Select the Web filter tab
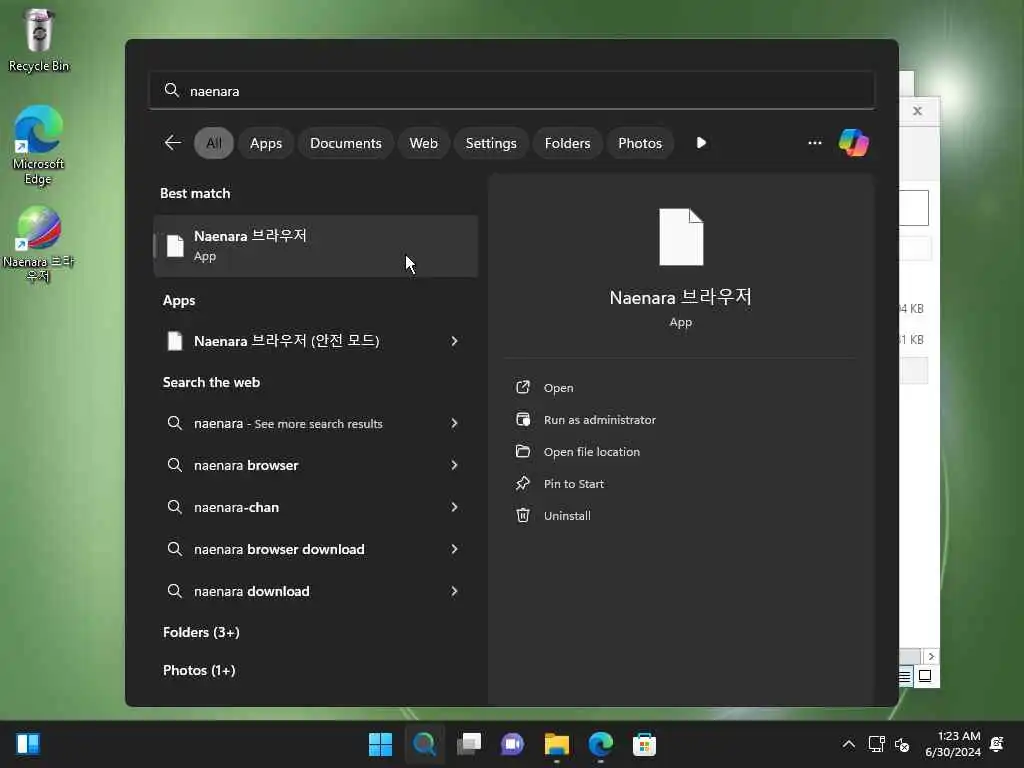Viewport: 1024px width, 768px height. click(423, 143)
